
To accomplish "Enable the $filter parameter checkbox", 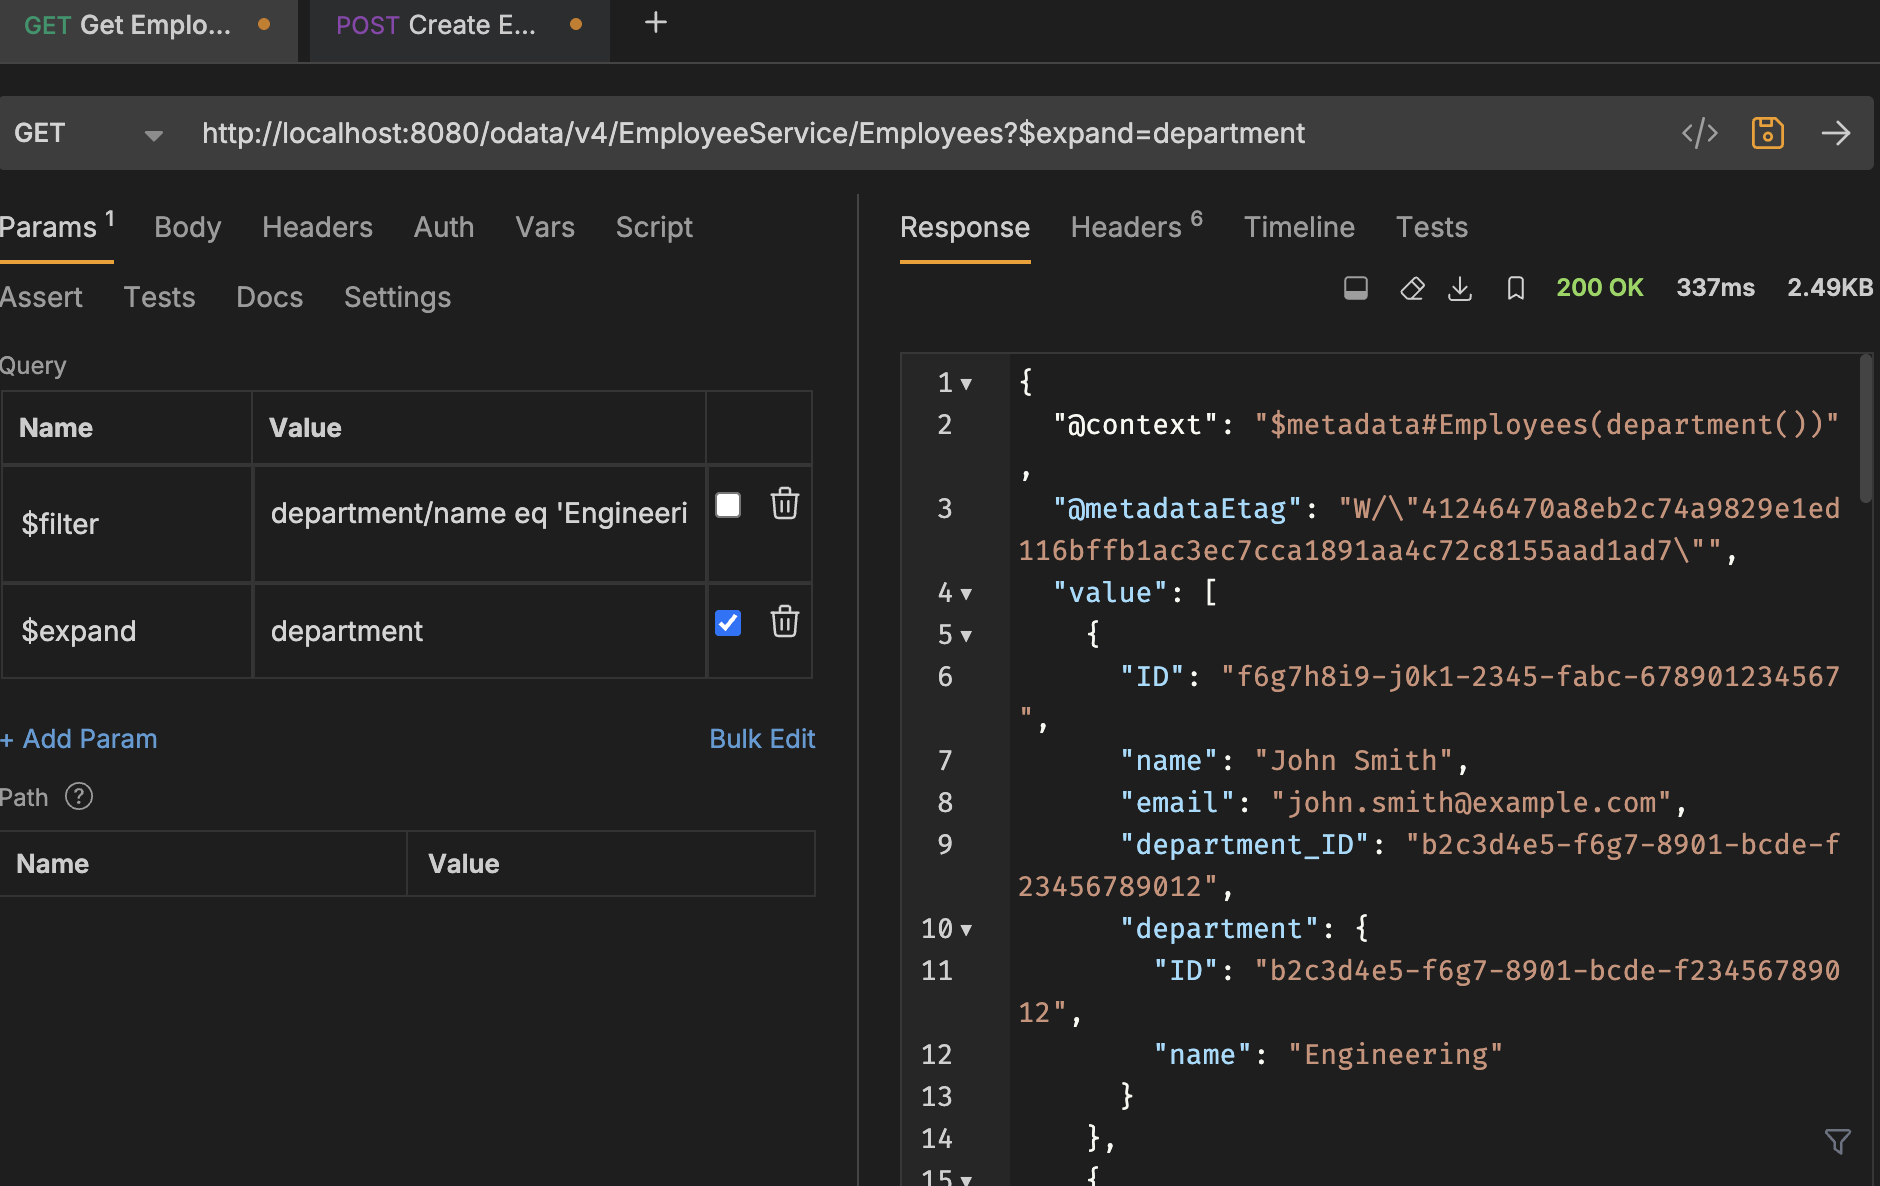I will [728, 505].
